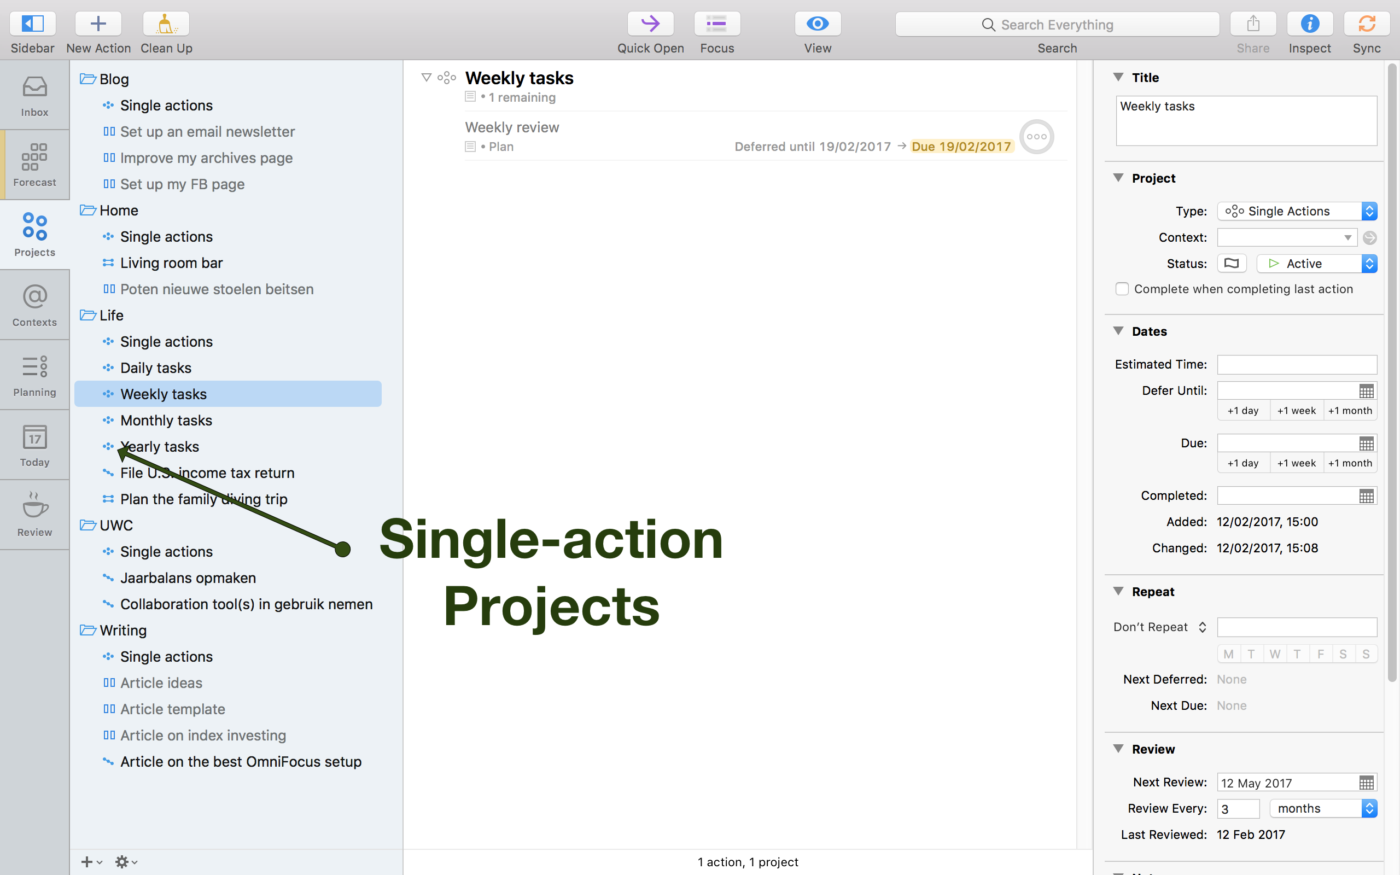Screen dimensions: 1400x875
Task: Click the Context go-to arrow icon
Action: [1370, 238]
